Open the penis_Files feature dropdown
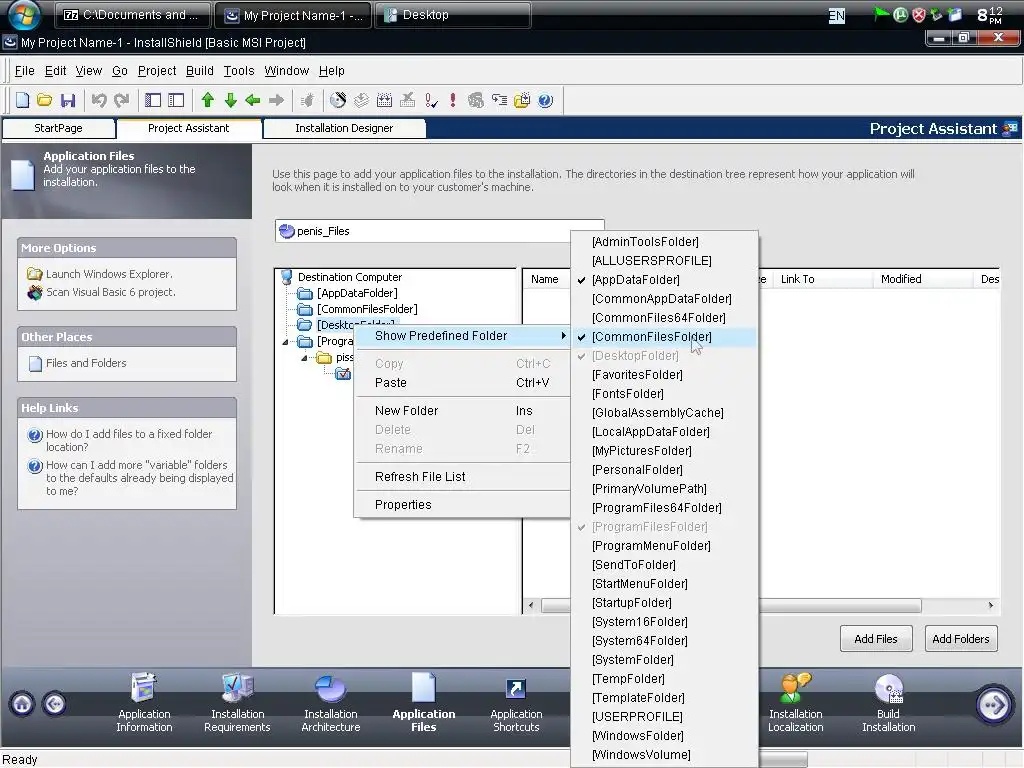This screenshot has height=768, width=1024. [440, 231]
